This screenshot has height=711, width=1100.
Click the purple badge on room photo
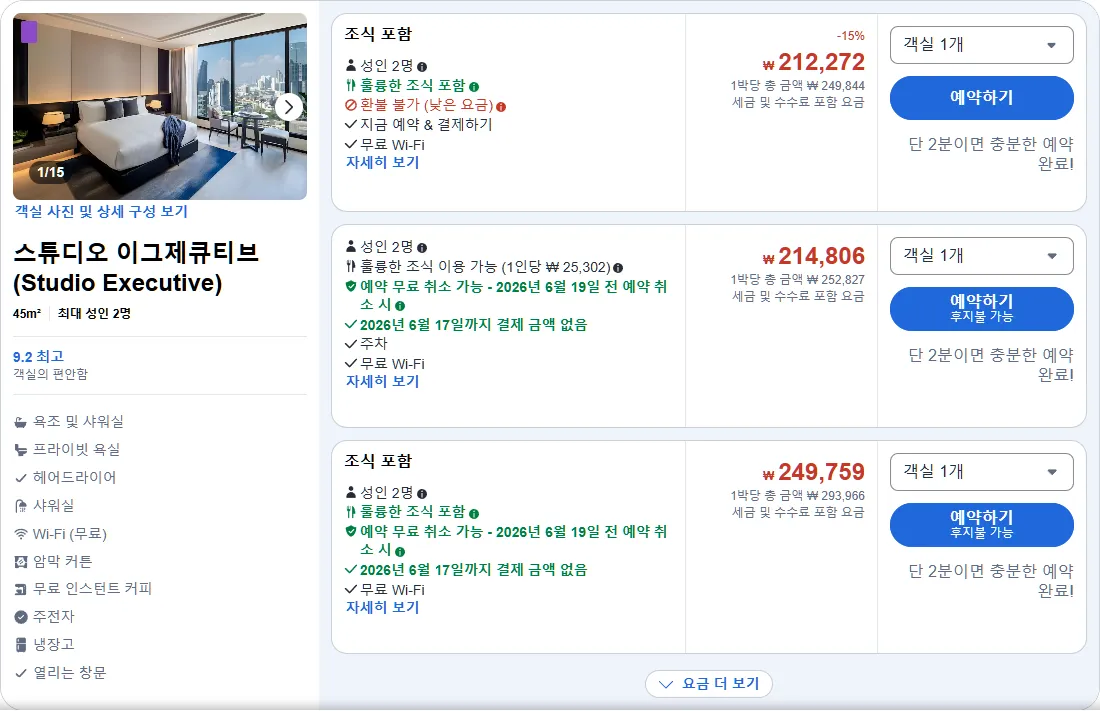click(29, 32)
